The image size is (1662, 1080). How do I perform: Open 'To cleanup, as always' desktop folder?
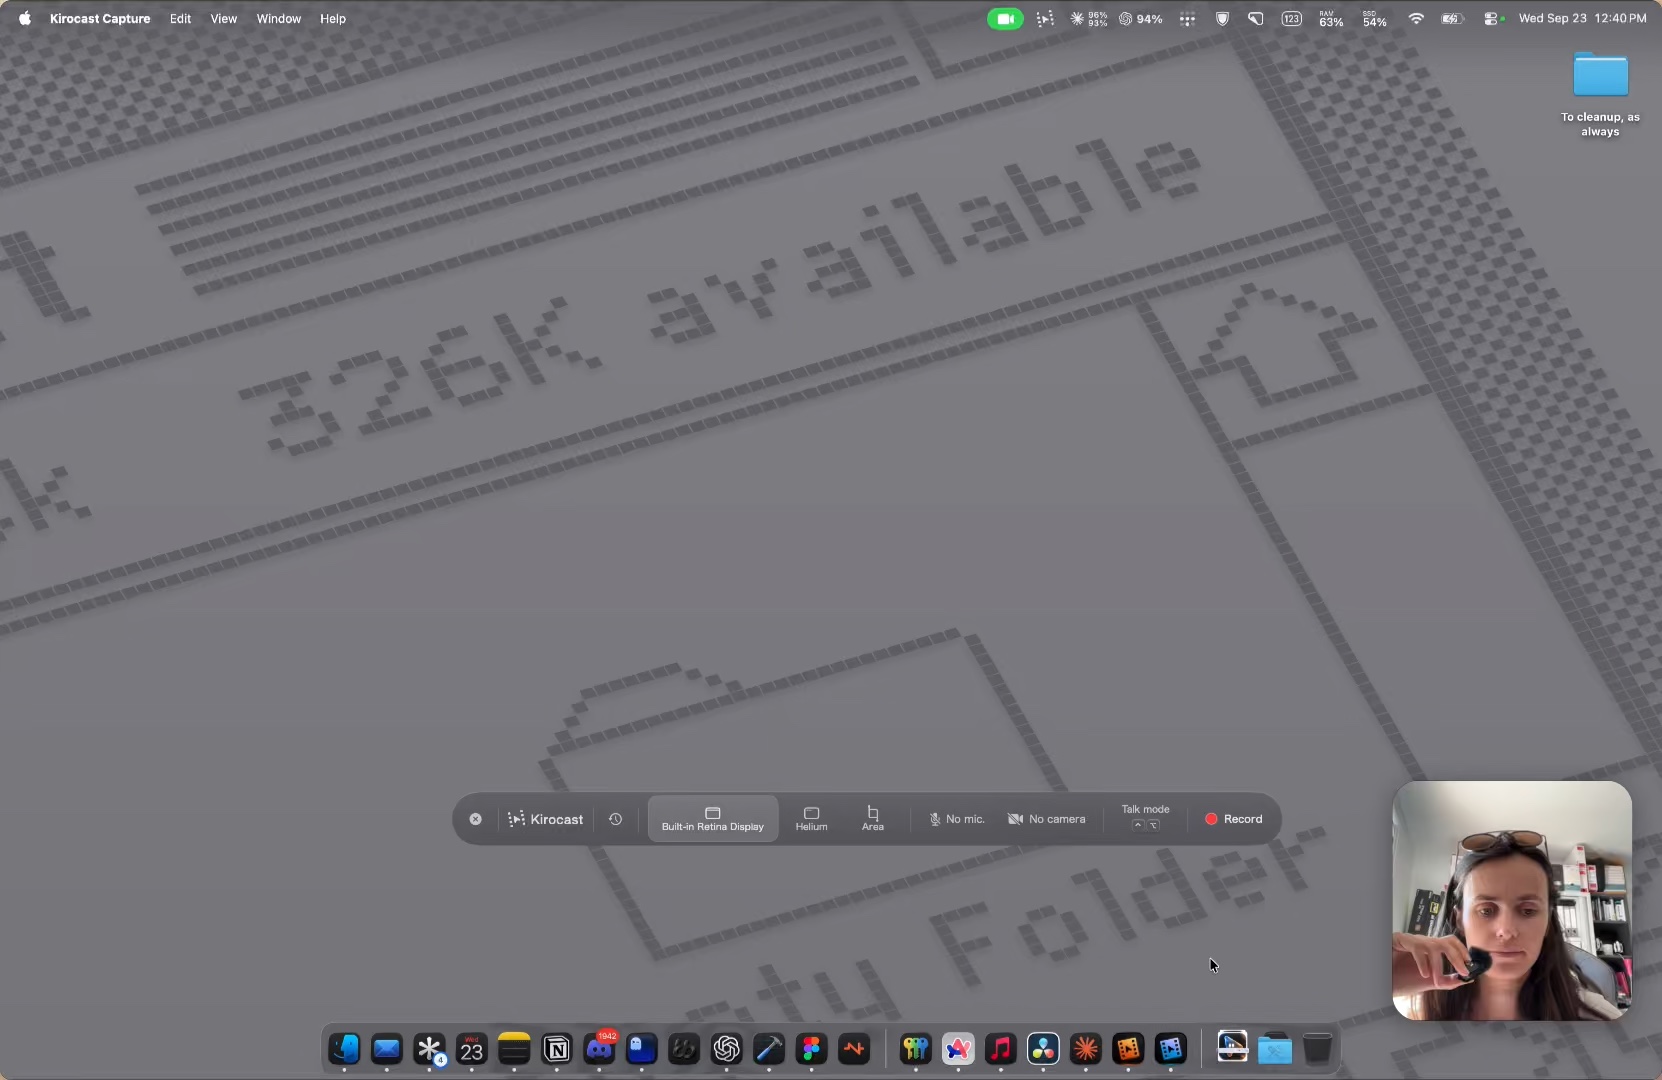point(1600,93)
